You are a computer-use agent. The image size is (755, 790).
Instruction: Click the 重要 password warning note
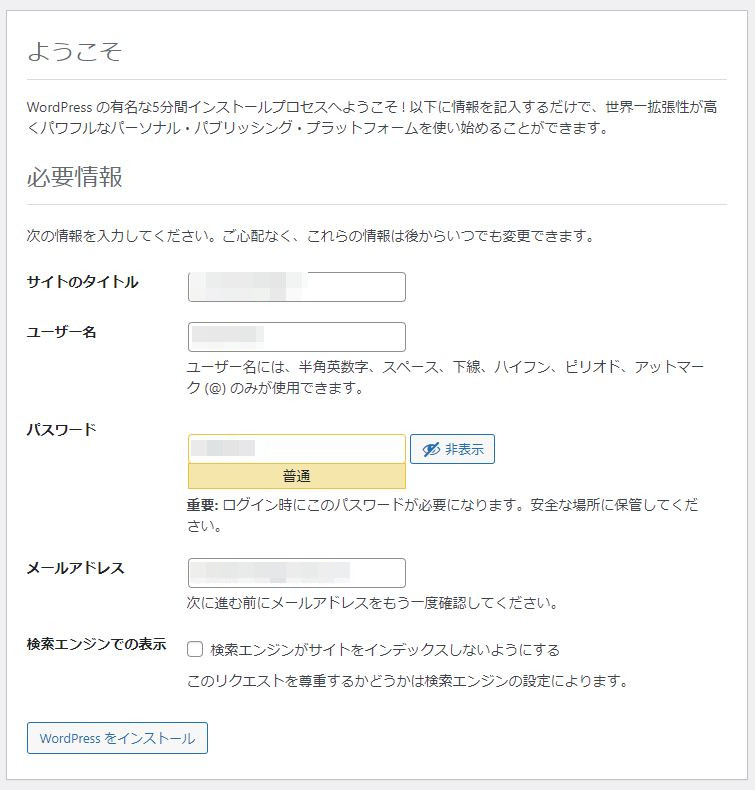(441, 515)
